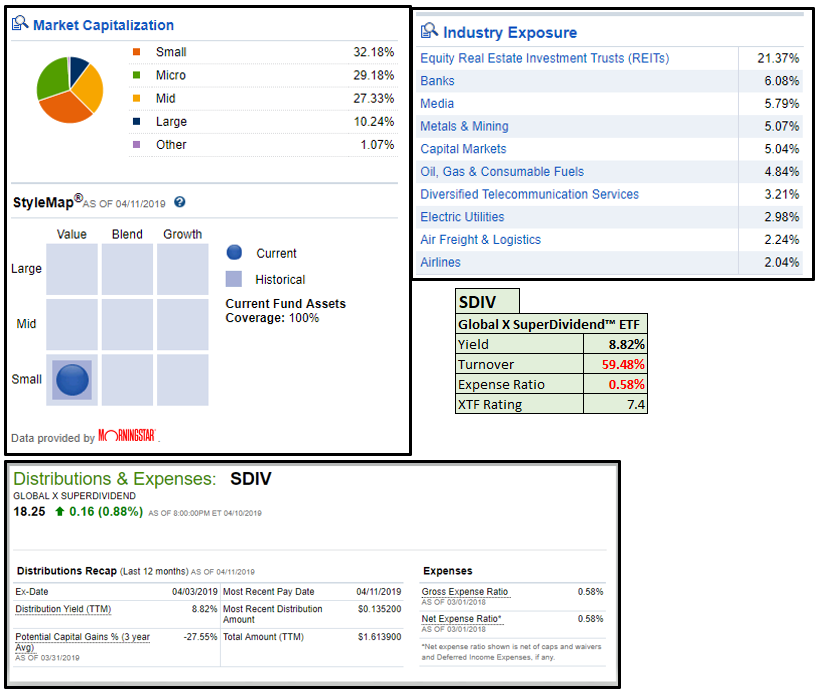The image size is (825, 695).
Task: Click the Historical legend square
Action: click(234, 280)
